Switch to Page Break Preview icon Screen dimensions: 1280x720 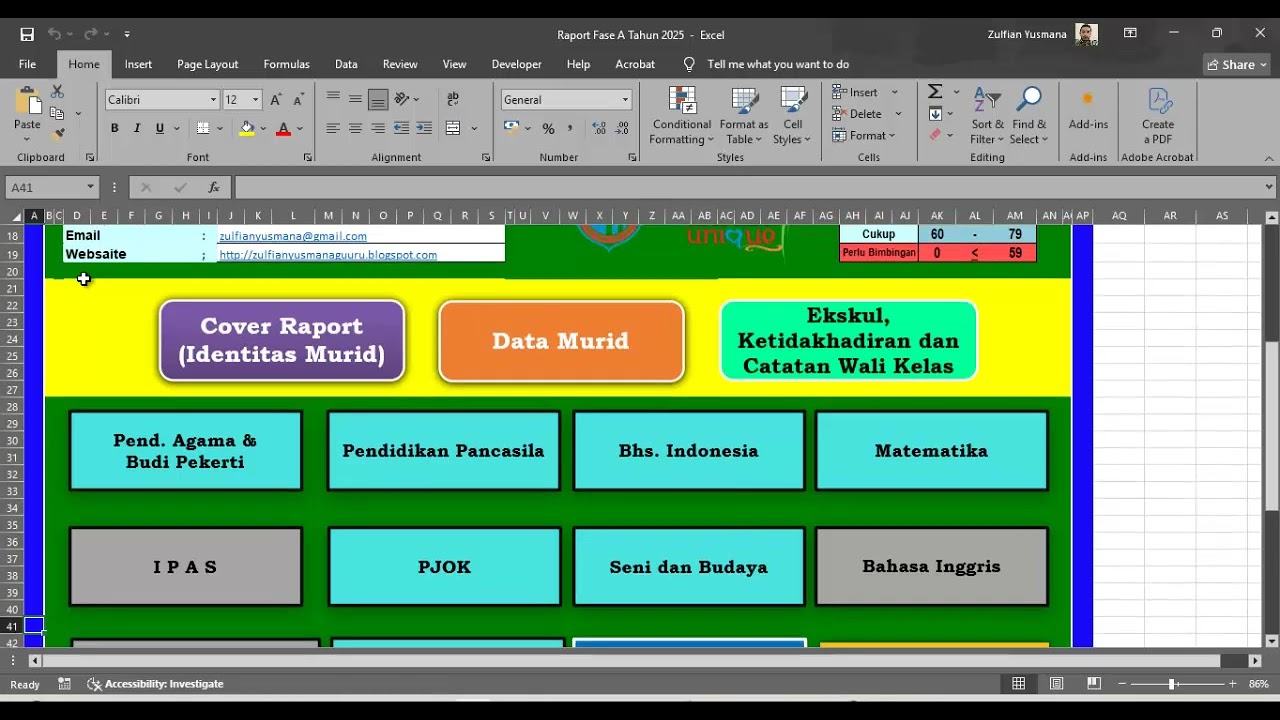[x=1093, y=684]
